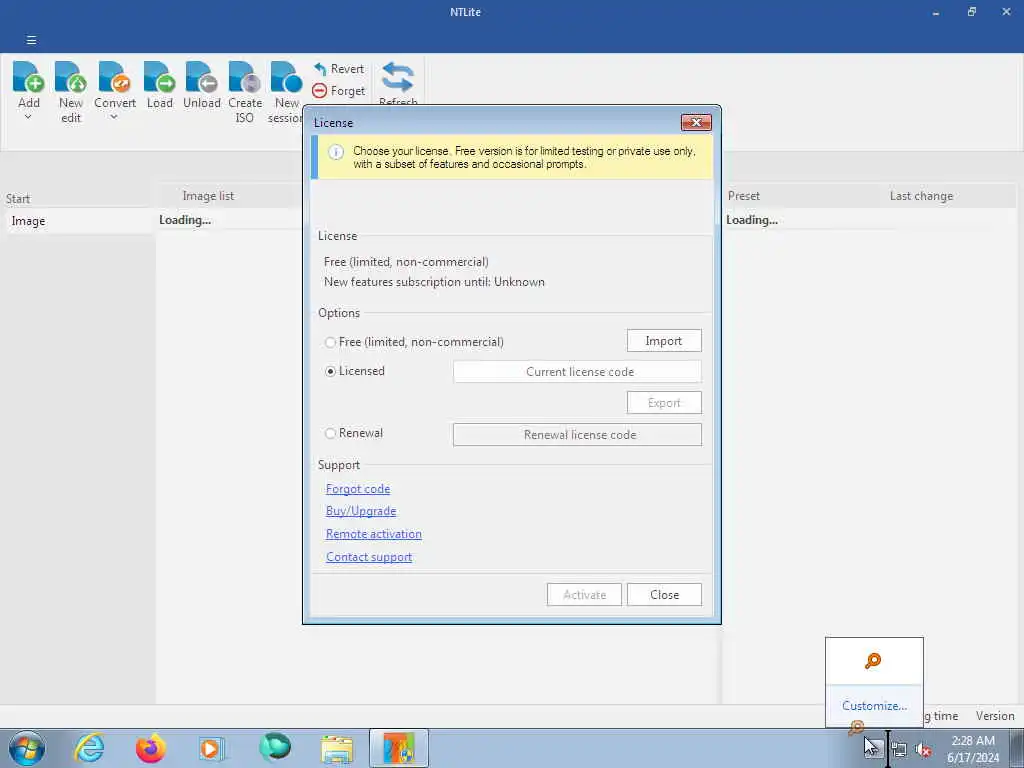Image resolution: width=1024 pixels, height=768 pixels.
Task: Click the Unload toolbar icon
Action: [202, 77]
